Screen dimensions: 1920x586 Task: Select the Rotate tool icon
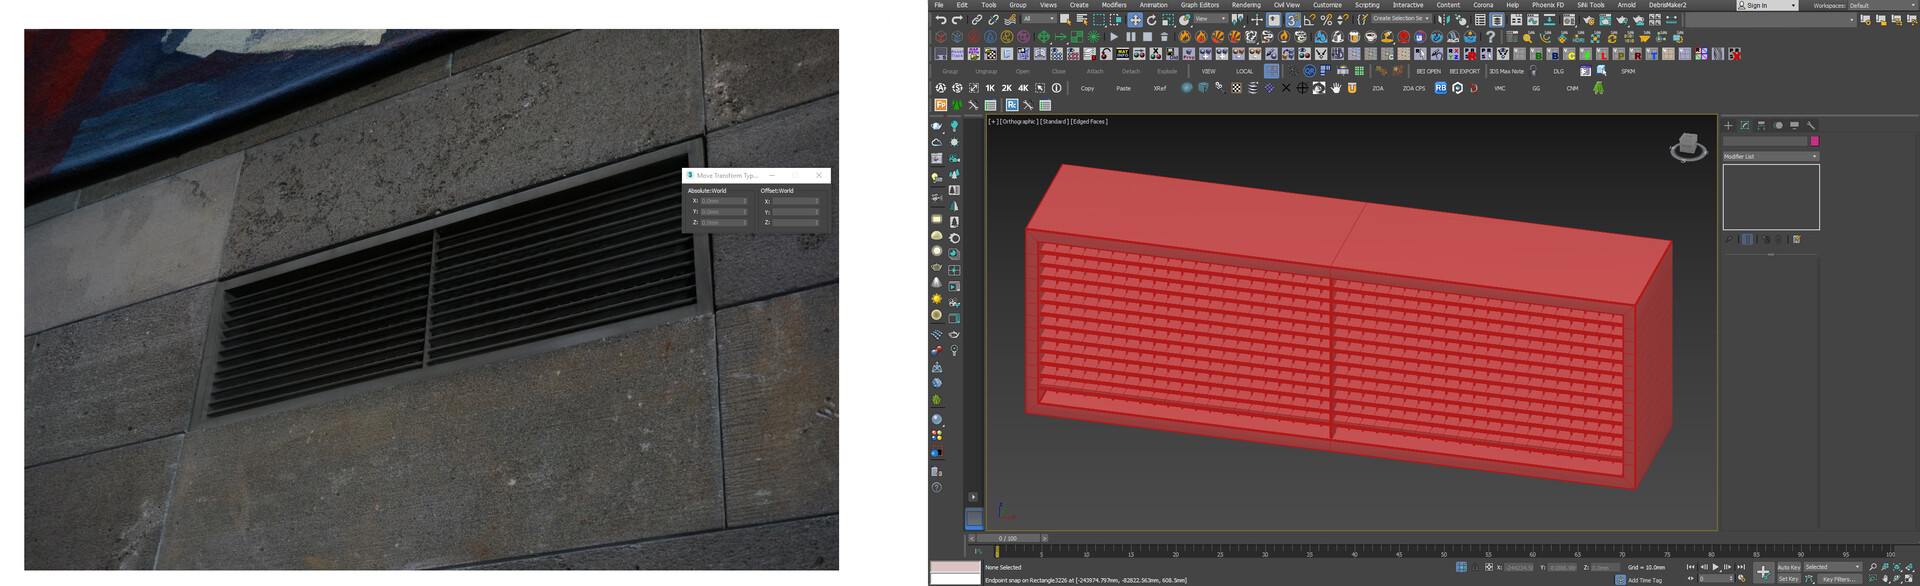coord(1151,20)
